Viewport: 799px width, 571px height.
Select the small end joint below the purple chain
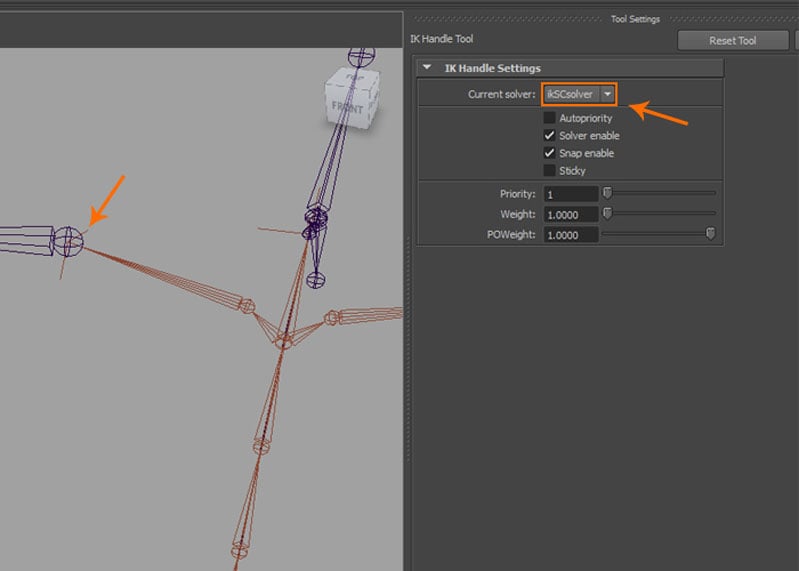click(315, 279)
